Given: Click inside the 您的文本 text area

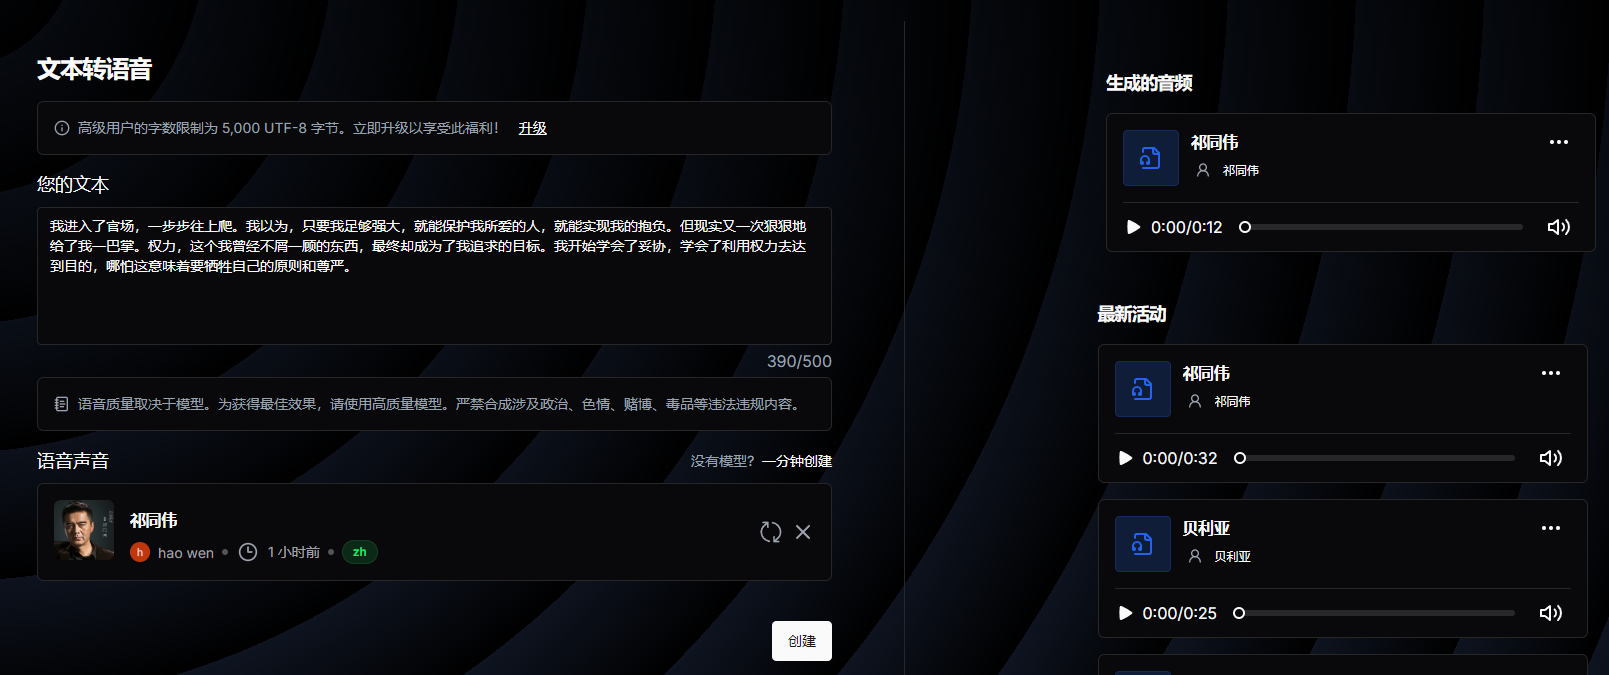Looking at the screenshot, I should click(x=434, y=276).
